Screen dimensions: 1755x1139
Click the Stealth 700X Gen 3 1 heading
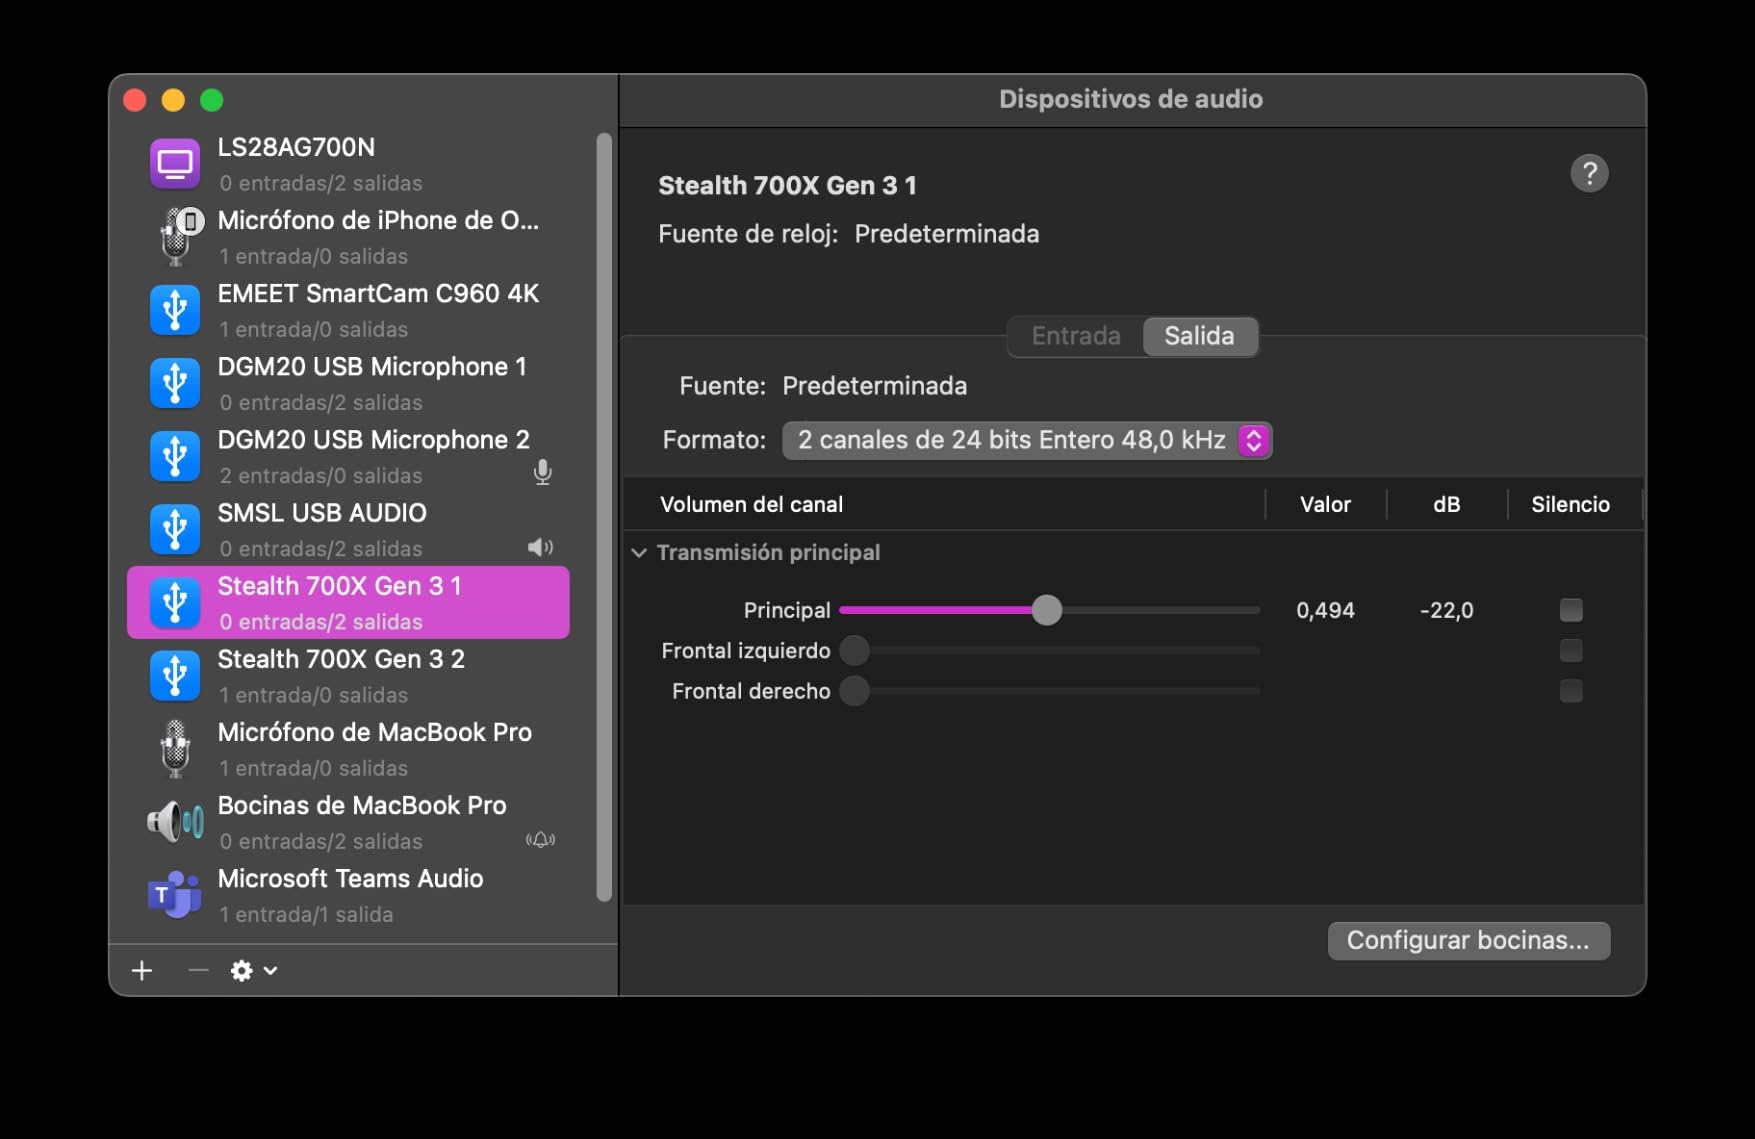click(x=787, y=186)
